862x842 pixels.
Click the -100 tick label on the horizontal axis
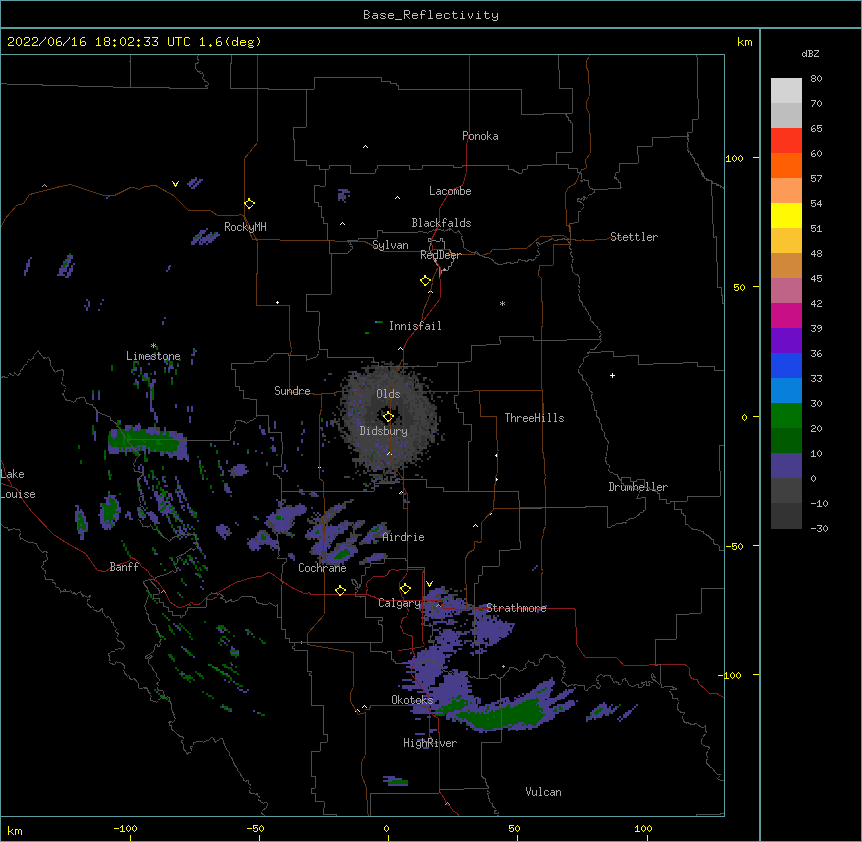tap(125, 828)
